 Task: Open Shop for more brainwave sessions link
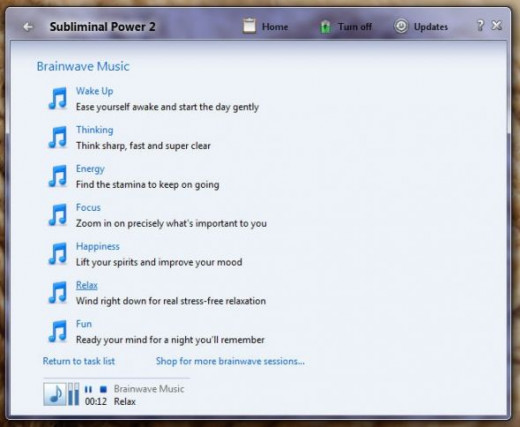230,361
